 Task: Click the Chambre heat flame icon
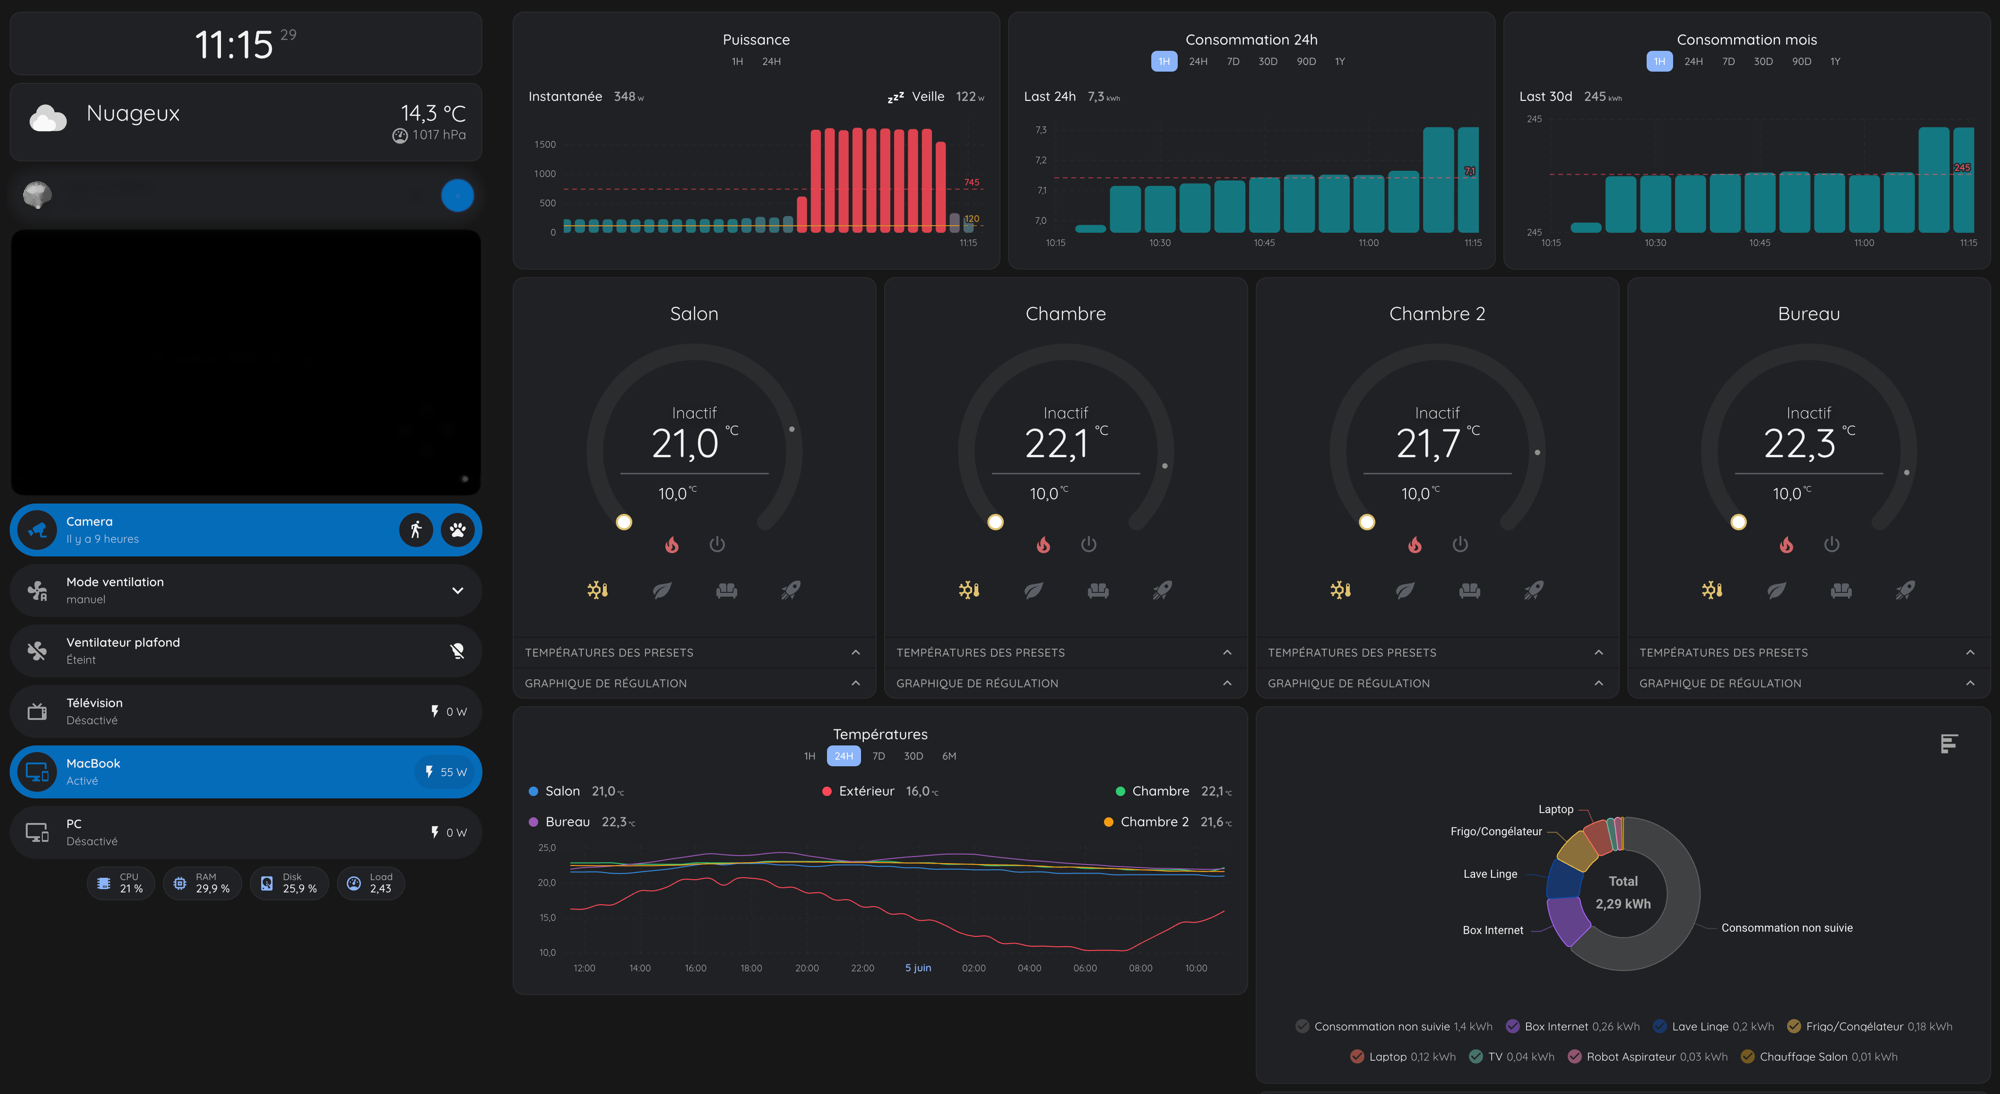1043,544
